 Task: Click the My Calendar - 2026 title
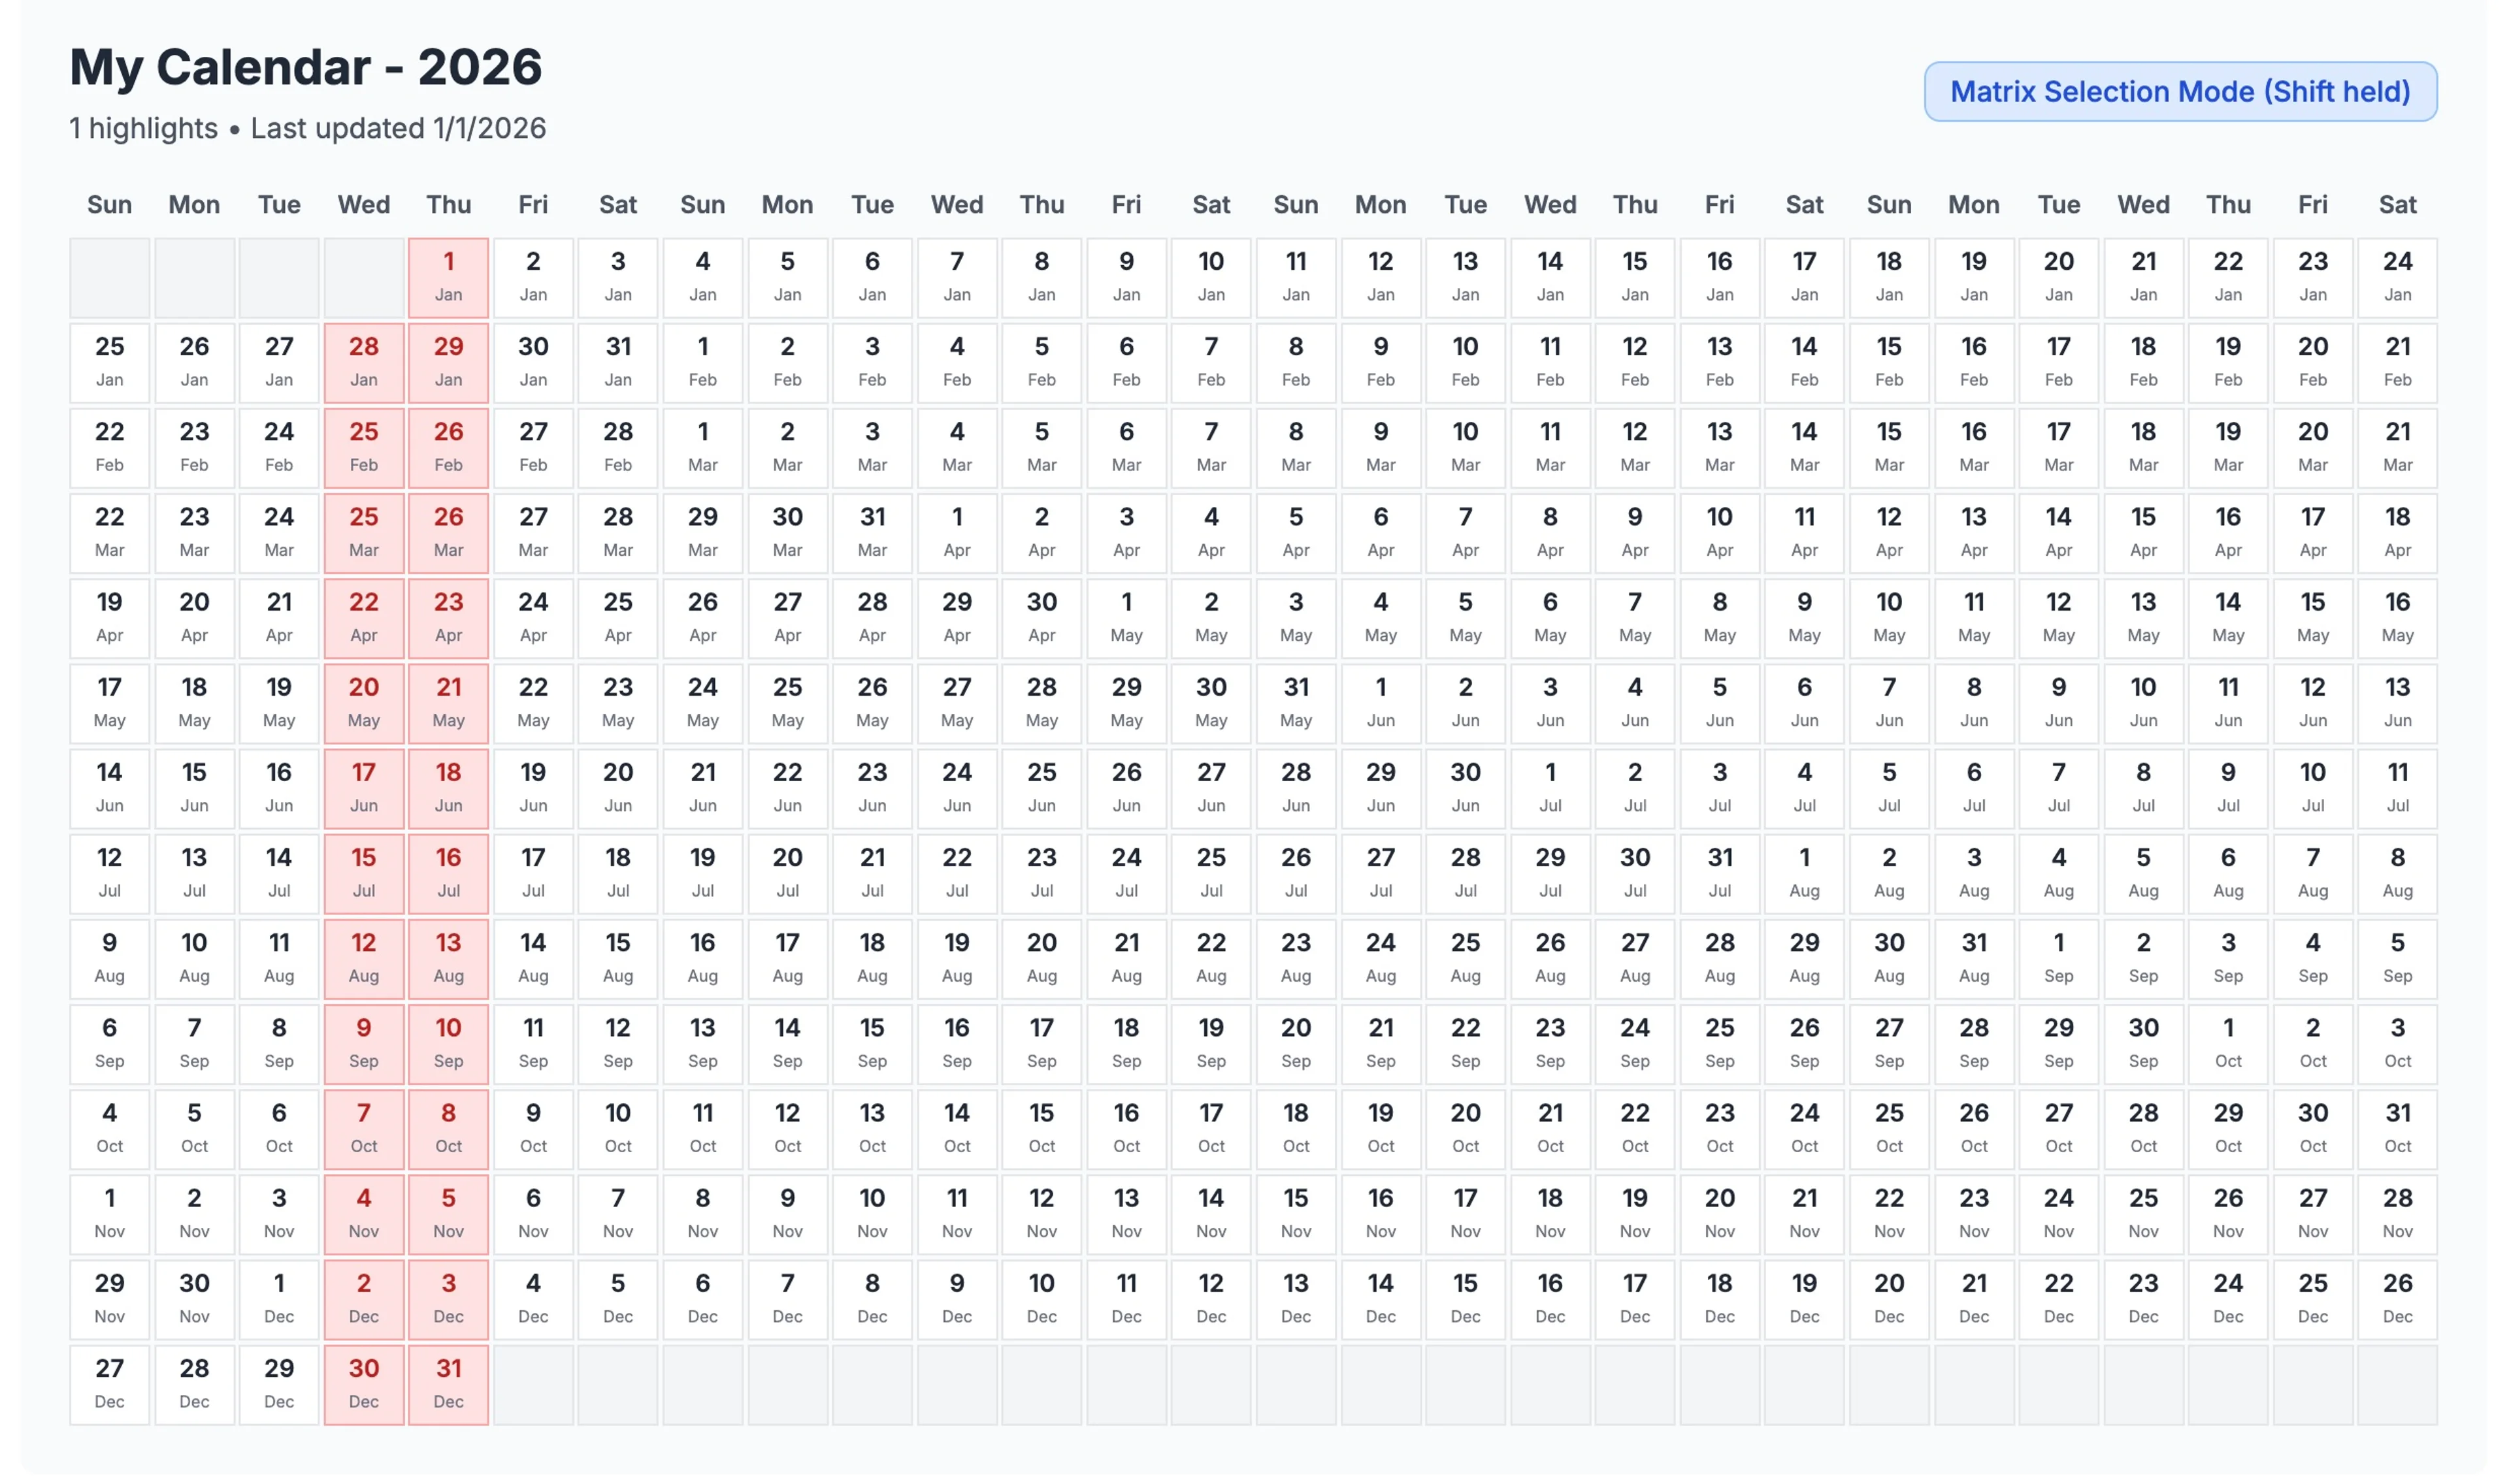click(x=305, y=67)
